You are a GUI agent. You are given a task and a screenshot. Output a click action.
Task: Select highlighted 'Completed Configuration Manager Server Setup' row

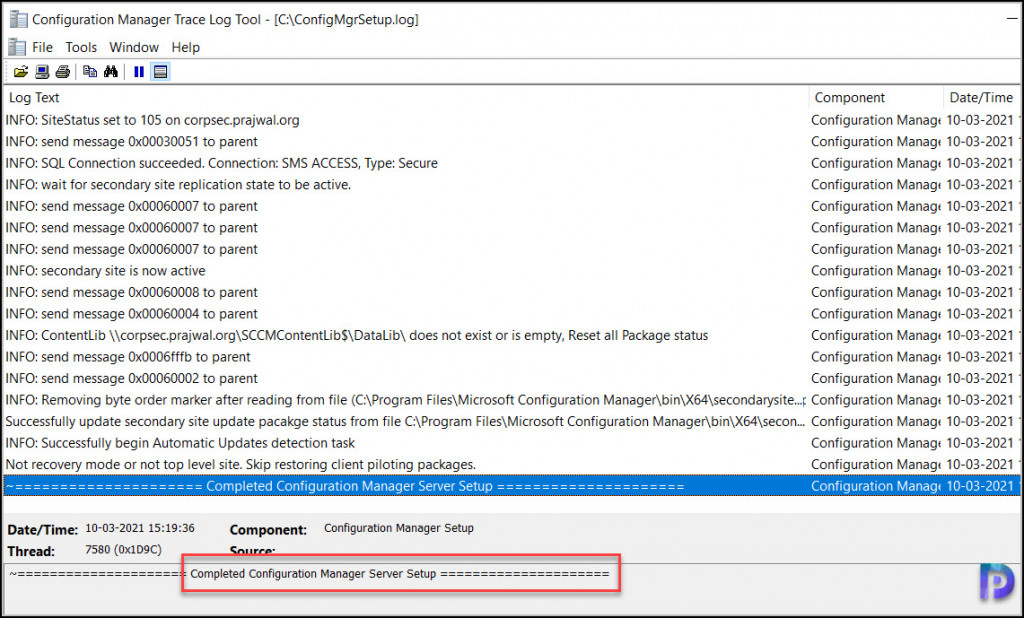pyautogui.click(x=511, y=486)
